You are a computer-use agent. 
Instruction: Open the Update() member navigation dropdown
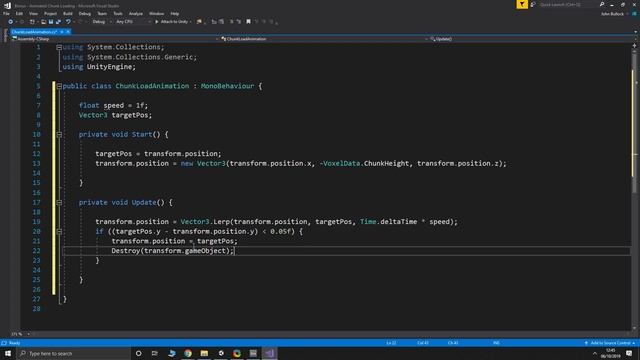(x=531, y=39)
